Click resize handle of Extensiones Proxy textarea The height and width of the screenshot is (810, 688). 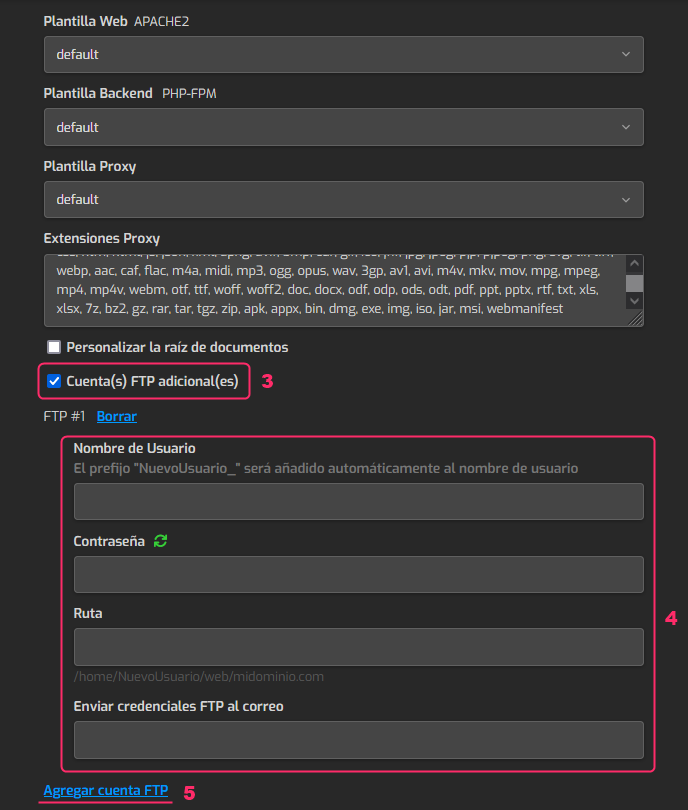636,320
